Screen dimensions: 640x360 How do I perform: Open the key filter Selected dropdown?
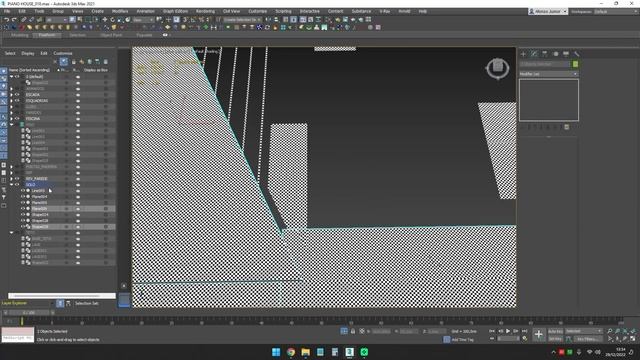click(584, 331)
